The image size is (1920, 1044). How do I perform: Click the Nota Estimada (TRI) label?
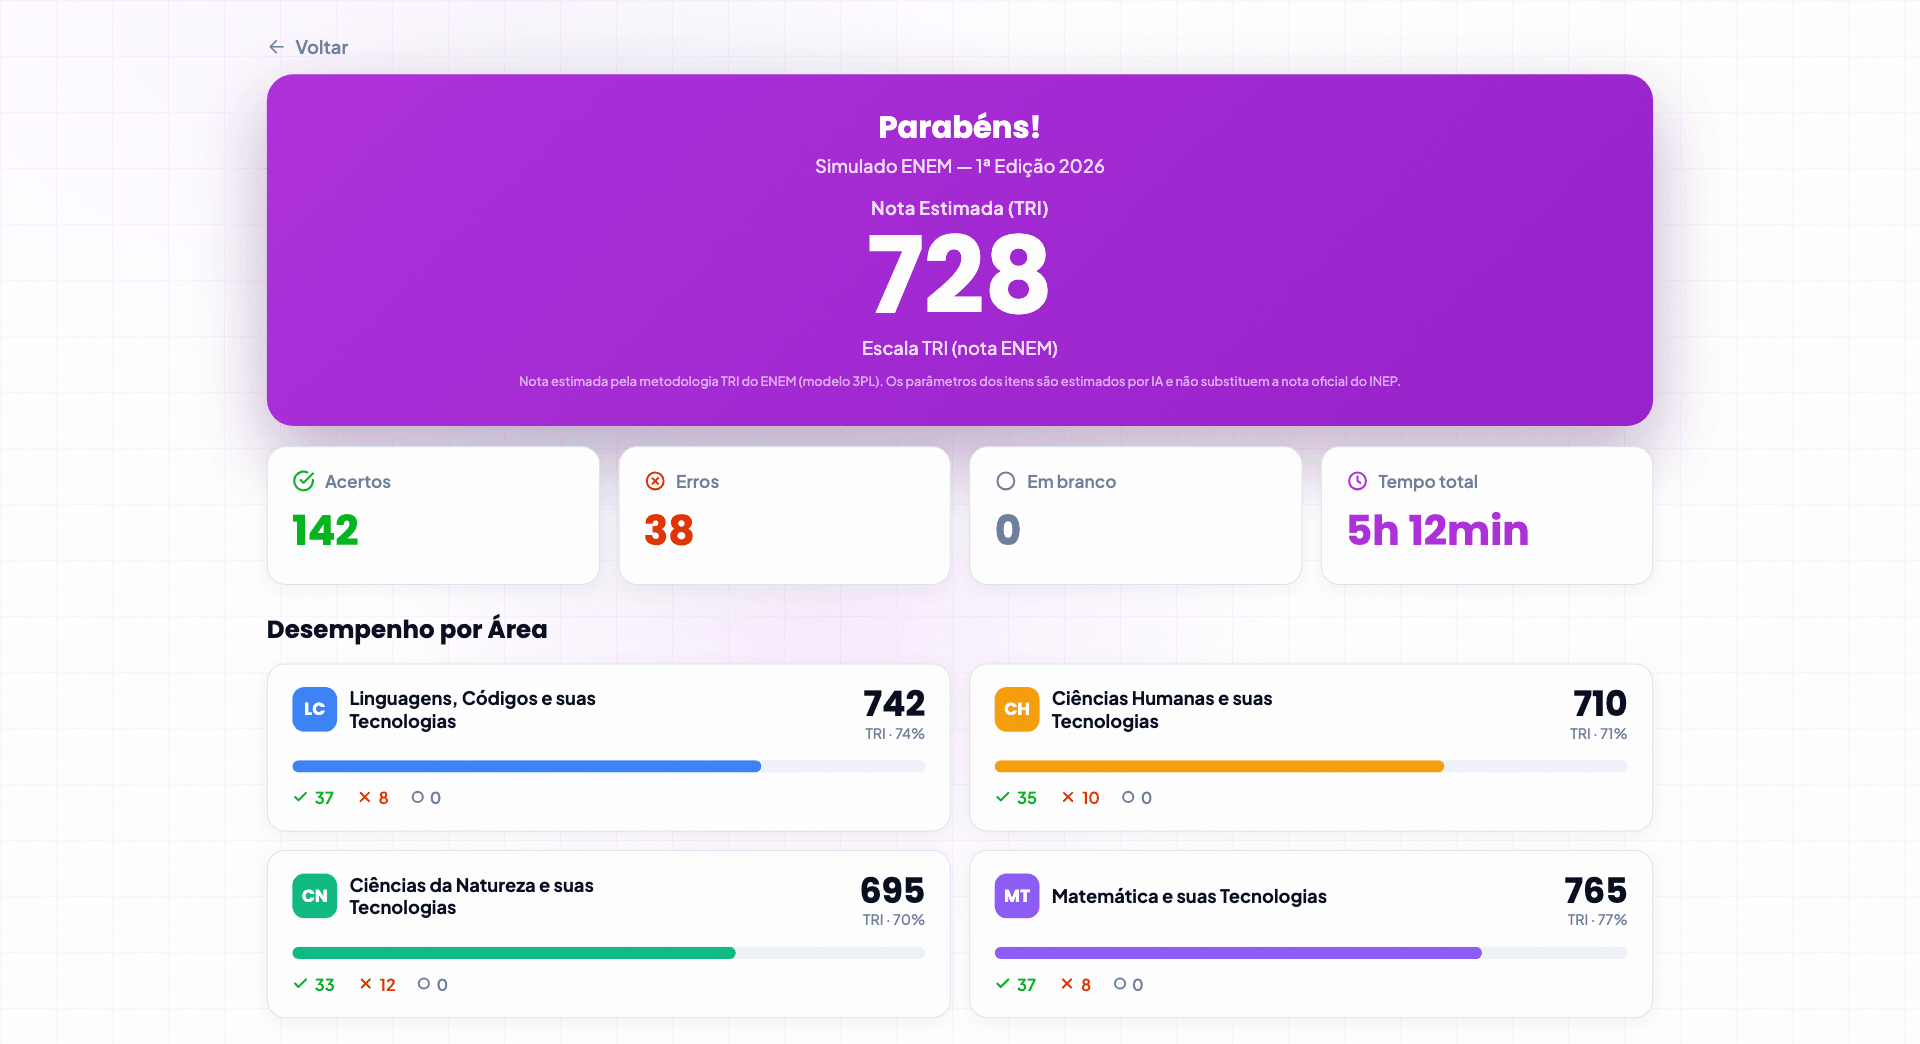coord(959,208)
